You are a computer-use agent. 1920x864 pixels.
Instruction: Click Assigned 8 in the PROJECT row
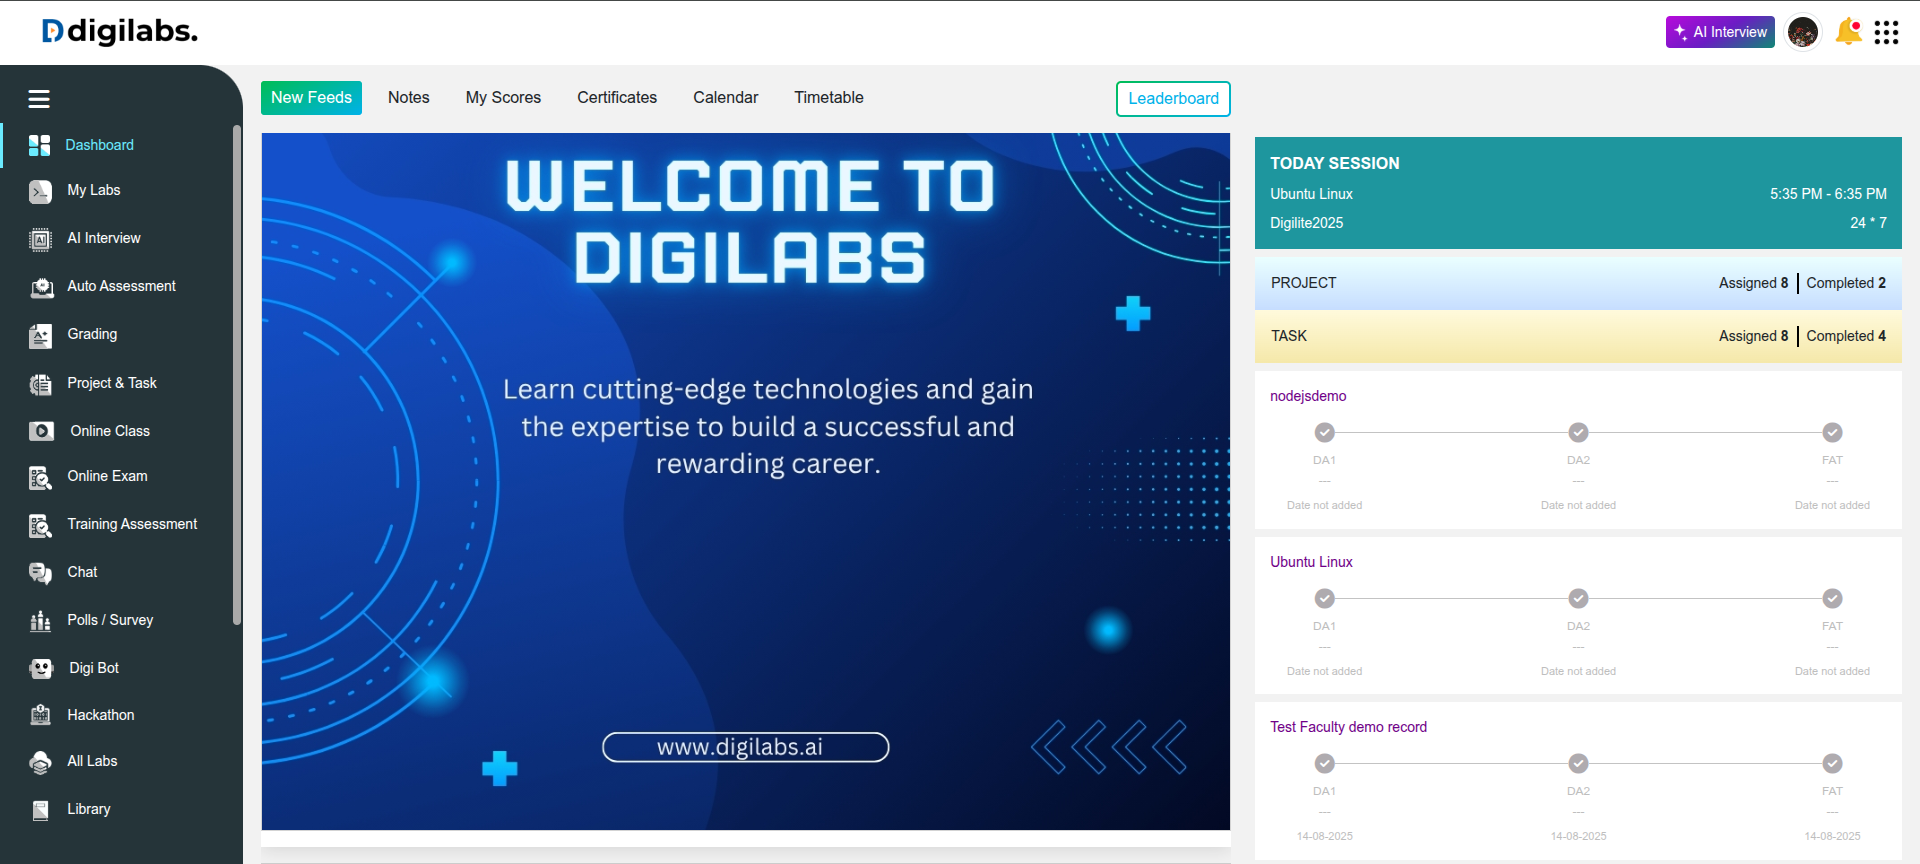[x=1753, y=283]
